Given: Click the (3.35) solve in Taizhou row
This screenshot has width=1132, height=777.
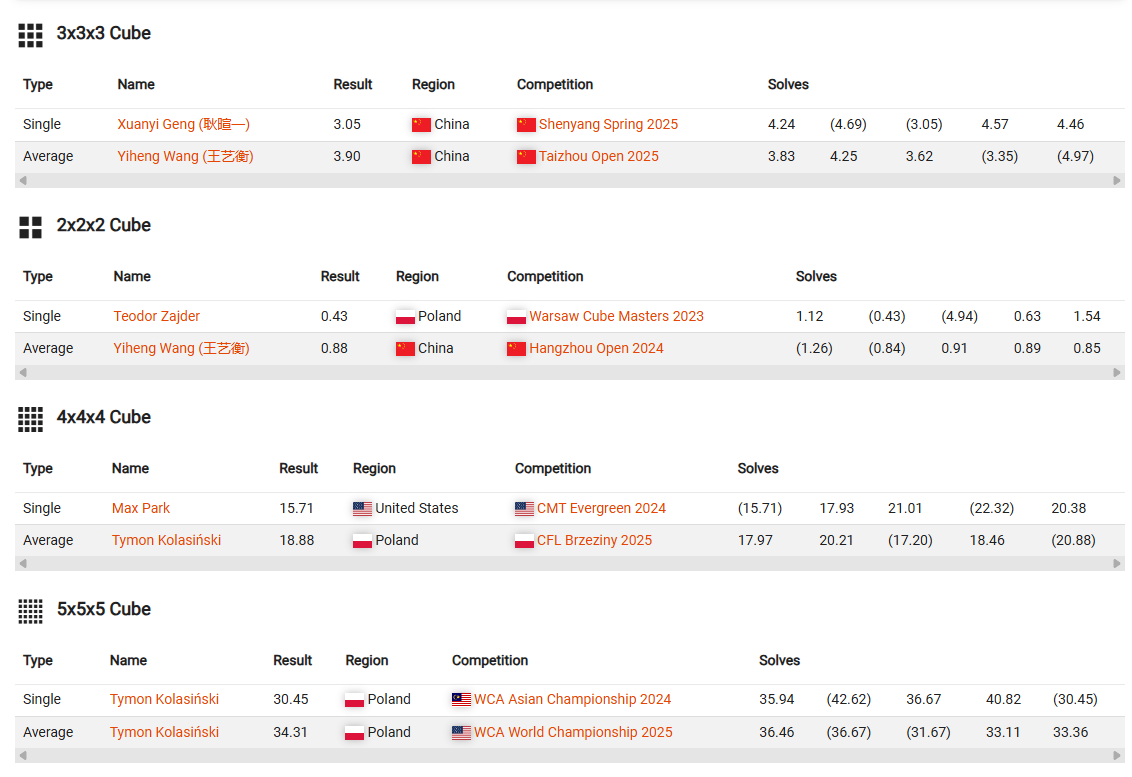Looking at the screenshot, I should click(x=999, y=156).
